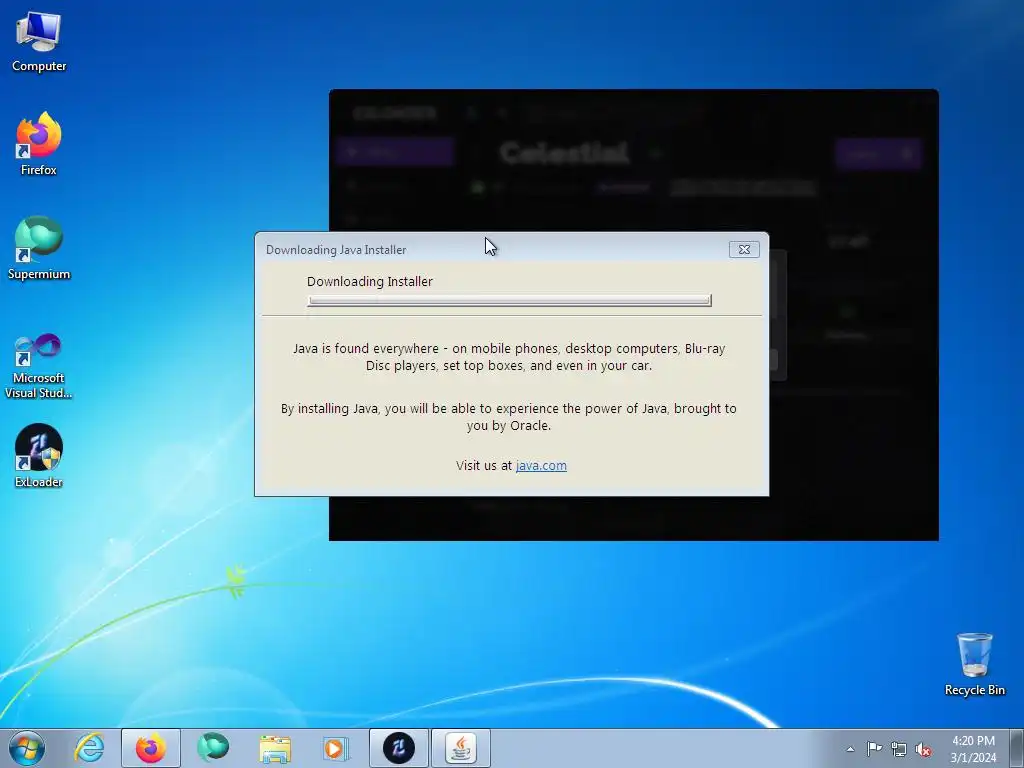Select the ExLoader desktop shortcut
Viewport: 1024px width, 768px height.
coord(39,456)
